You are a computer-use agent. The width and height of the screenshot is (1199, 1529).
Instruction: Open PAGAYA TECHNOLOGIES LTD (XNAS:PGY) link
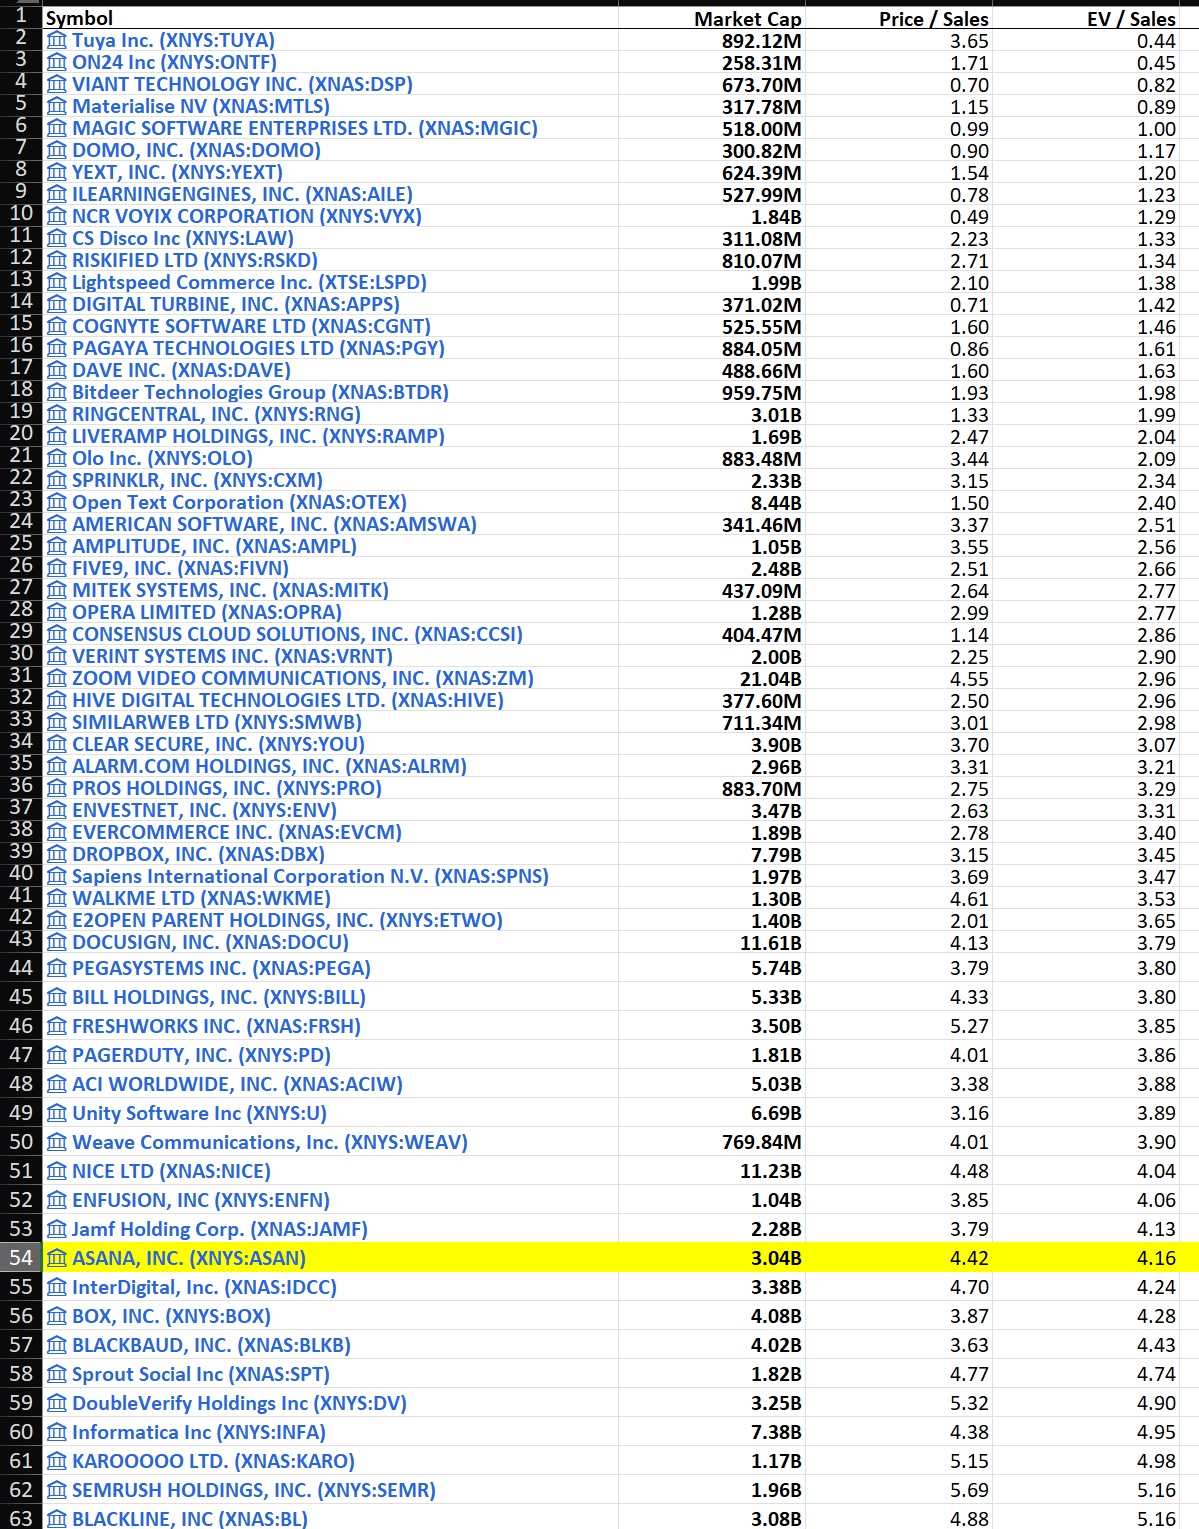pyautogui.click(x=258, y=348)
